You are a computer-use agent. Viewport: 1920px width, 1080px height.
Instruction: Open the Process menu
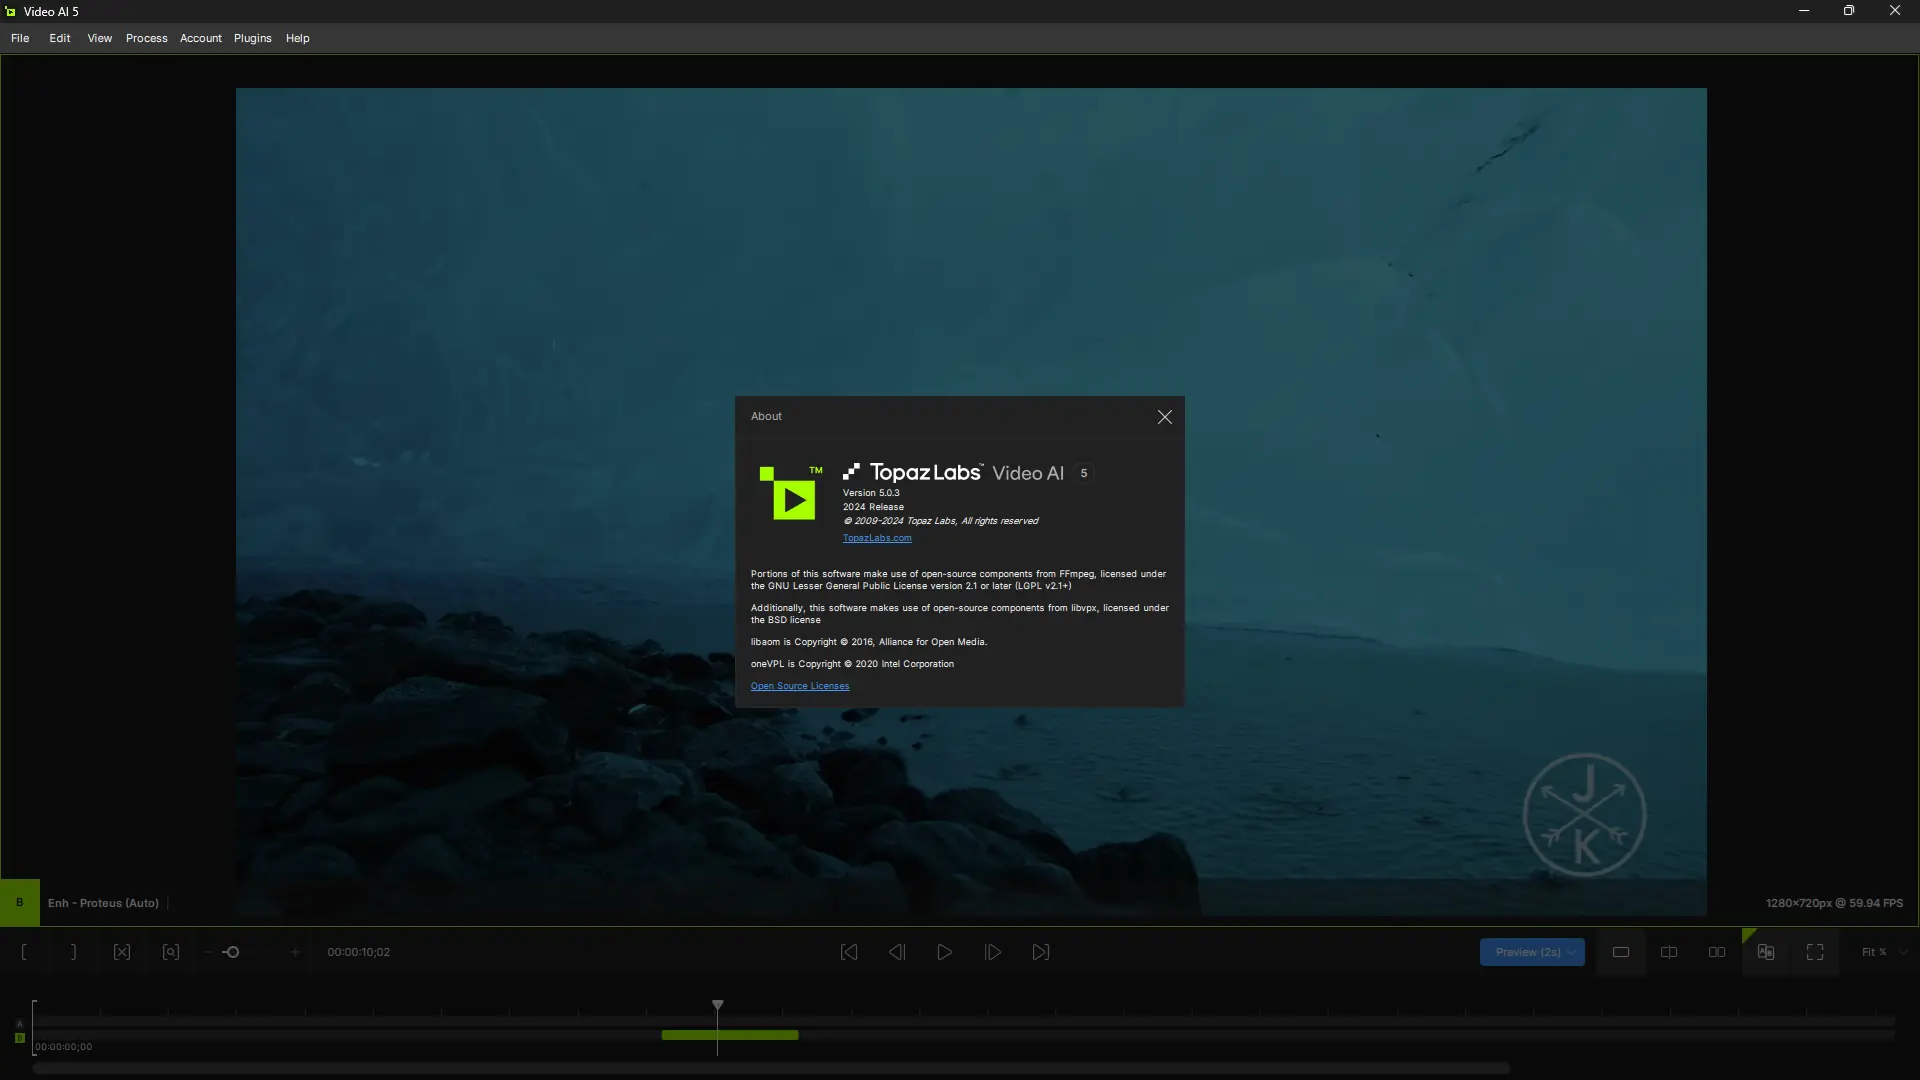(x=146, y=38)
